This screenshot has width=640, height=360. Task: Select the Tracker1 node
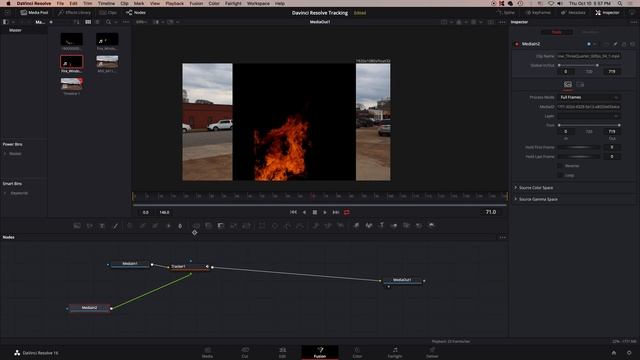pos(189,267)
